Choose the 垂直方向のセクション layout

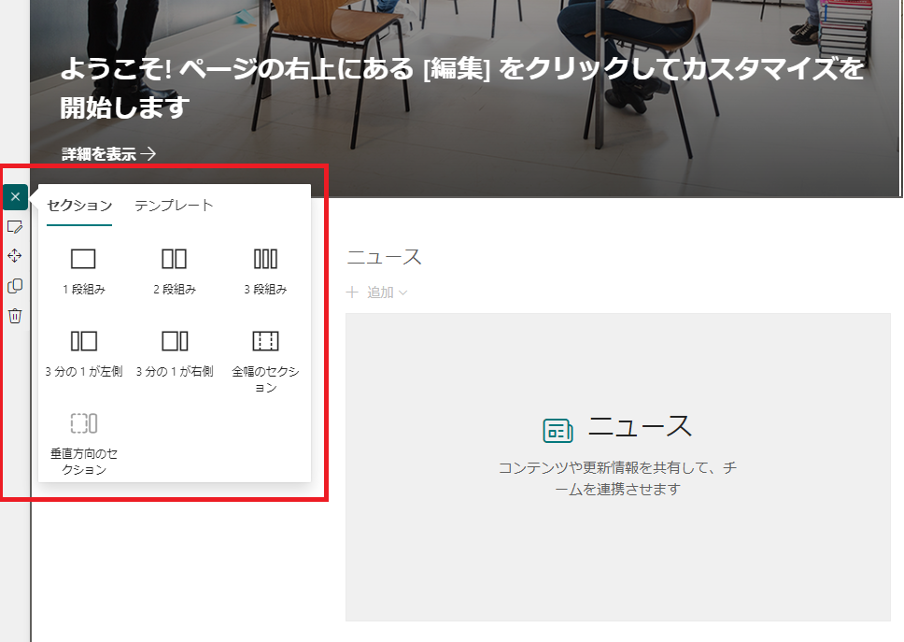84,444
